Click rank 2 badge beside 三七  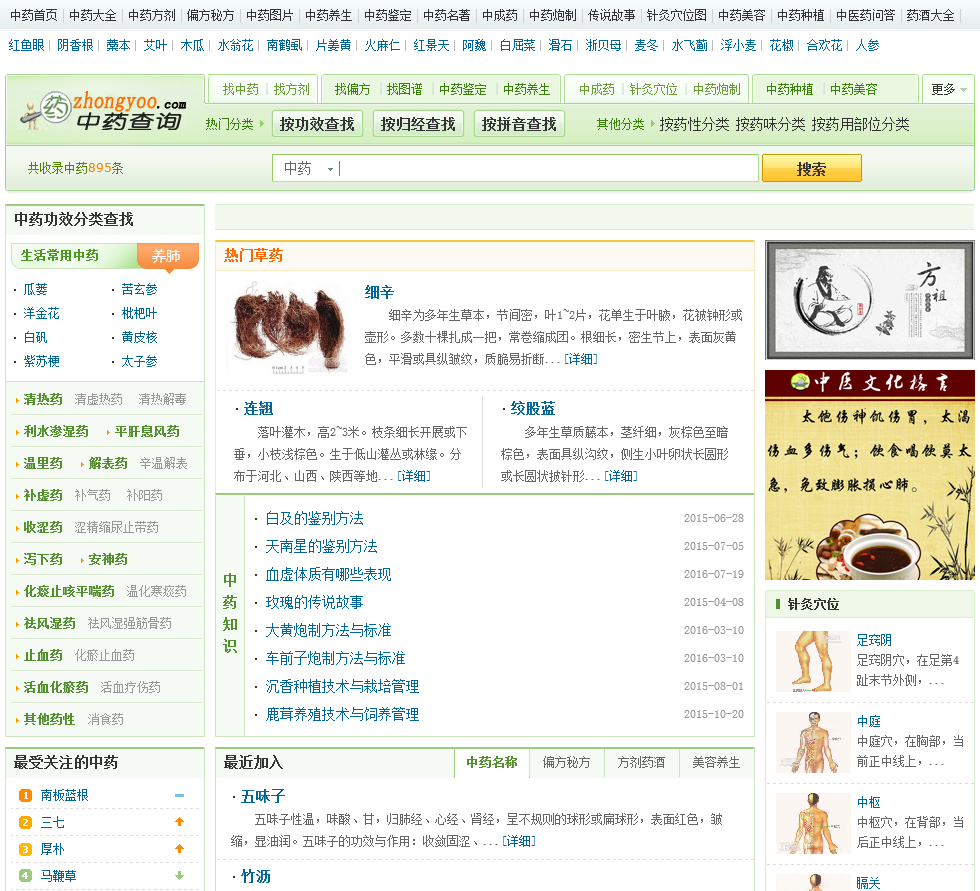[x=26, y=822]
